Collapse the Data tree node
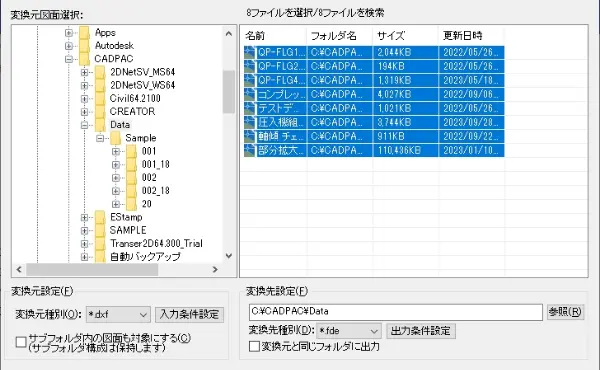The height and width of the screenshot is (370, 600). pyautogui.click(x=85, y=125)
